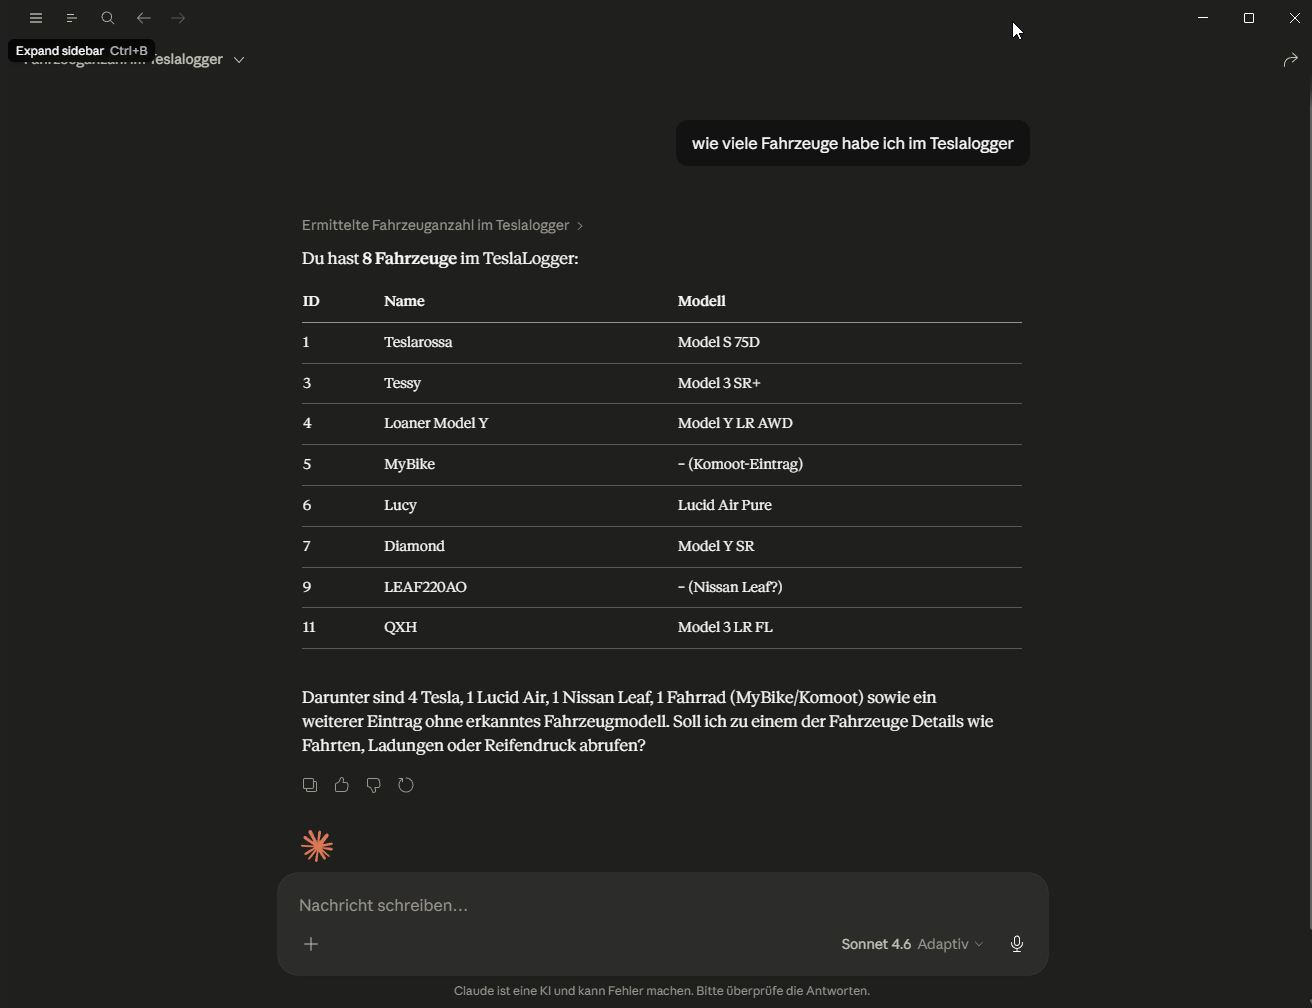Select the 'MyBike' name cell

click(x=409, y=464)
